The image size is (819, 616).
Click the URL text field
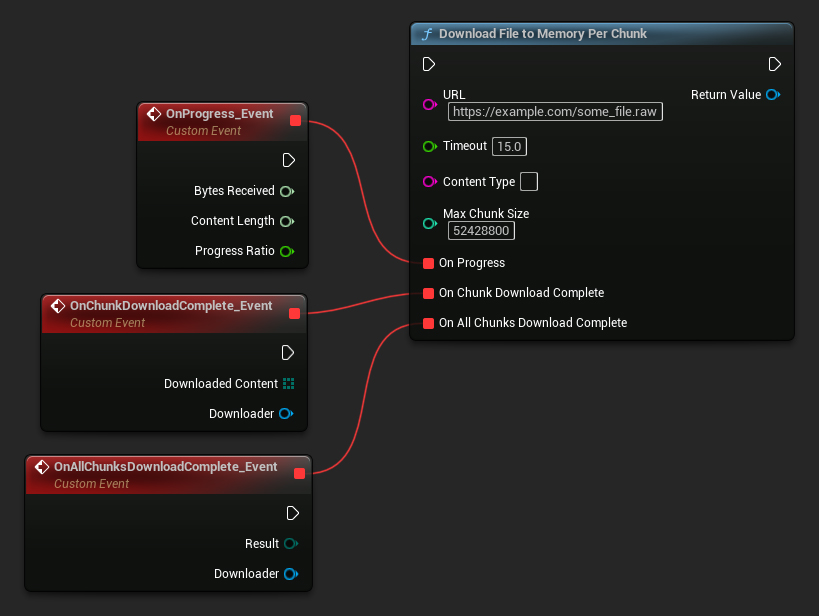click(555, 111)
